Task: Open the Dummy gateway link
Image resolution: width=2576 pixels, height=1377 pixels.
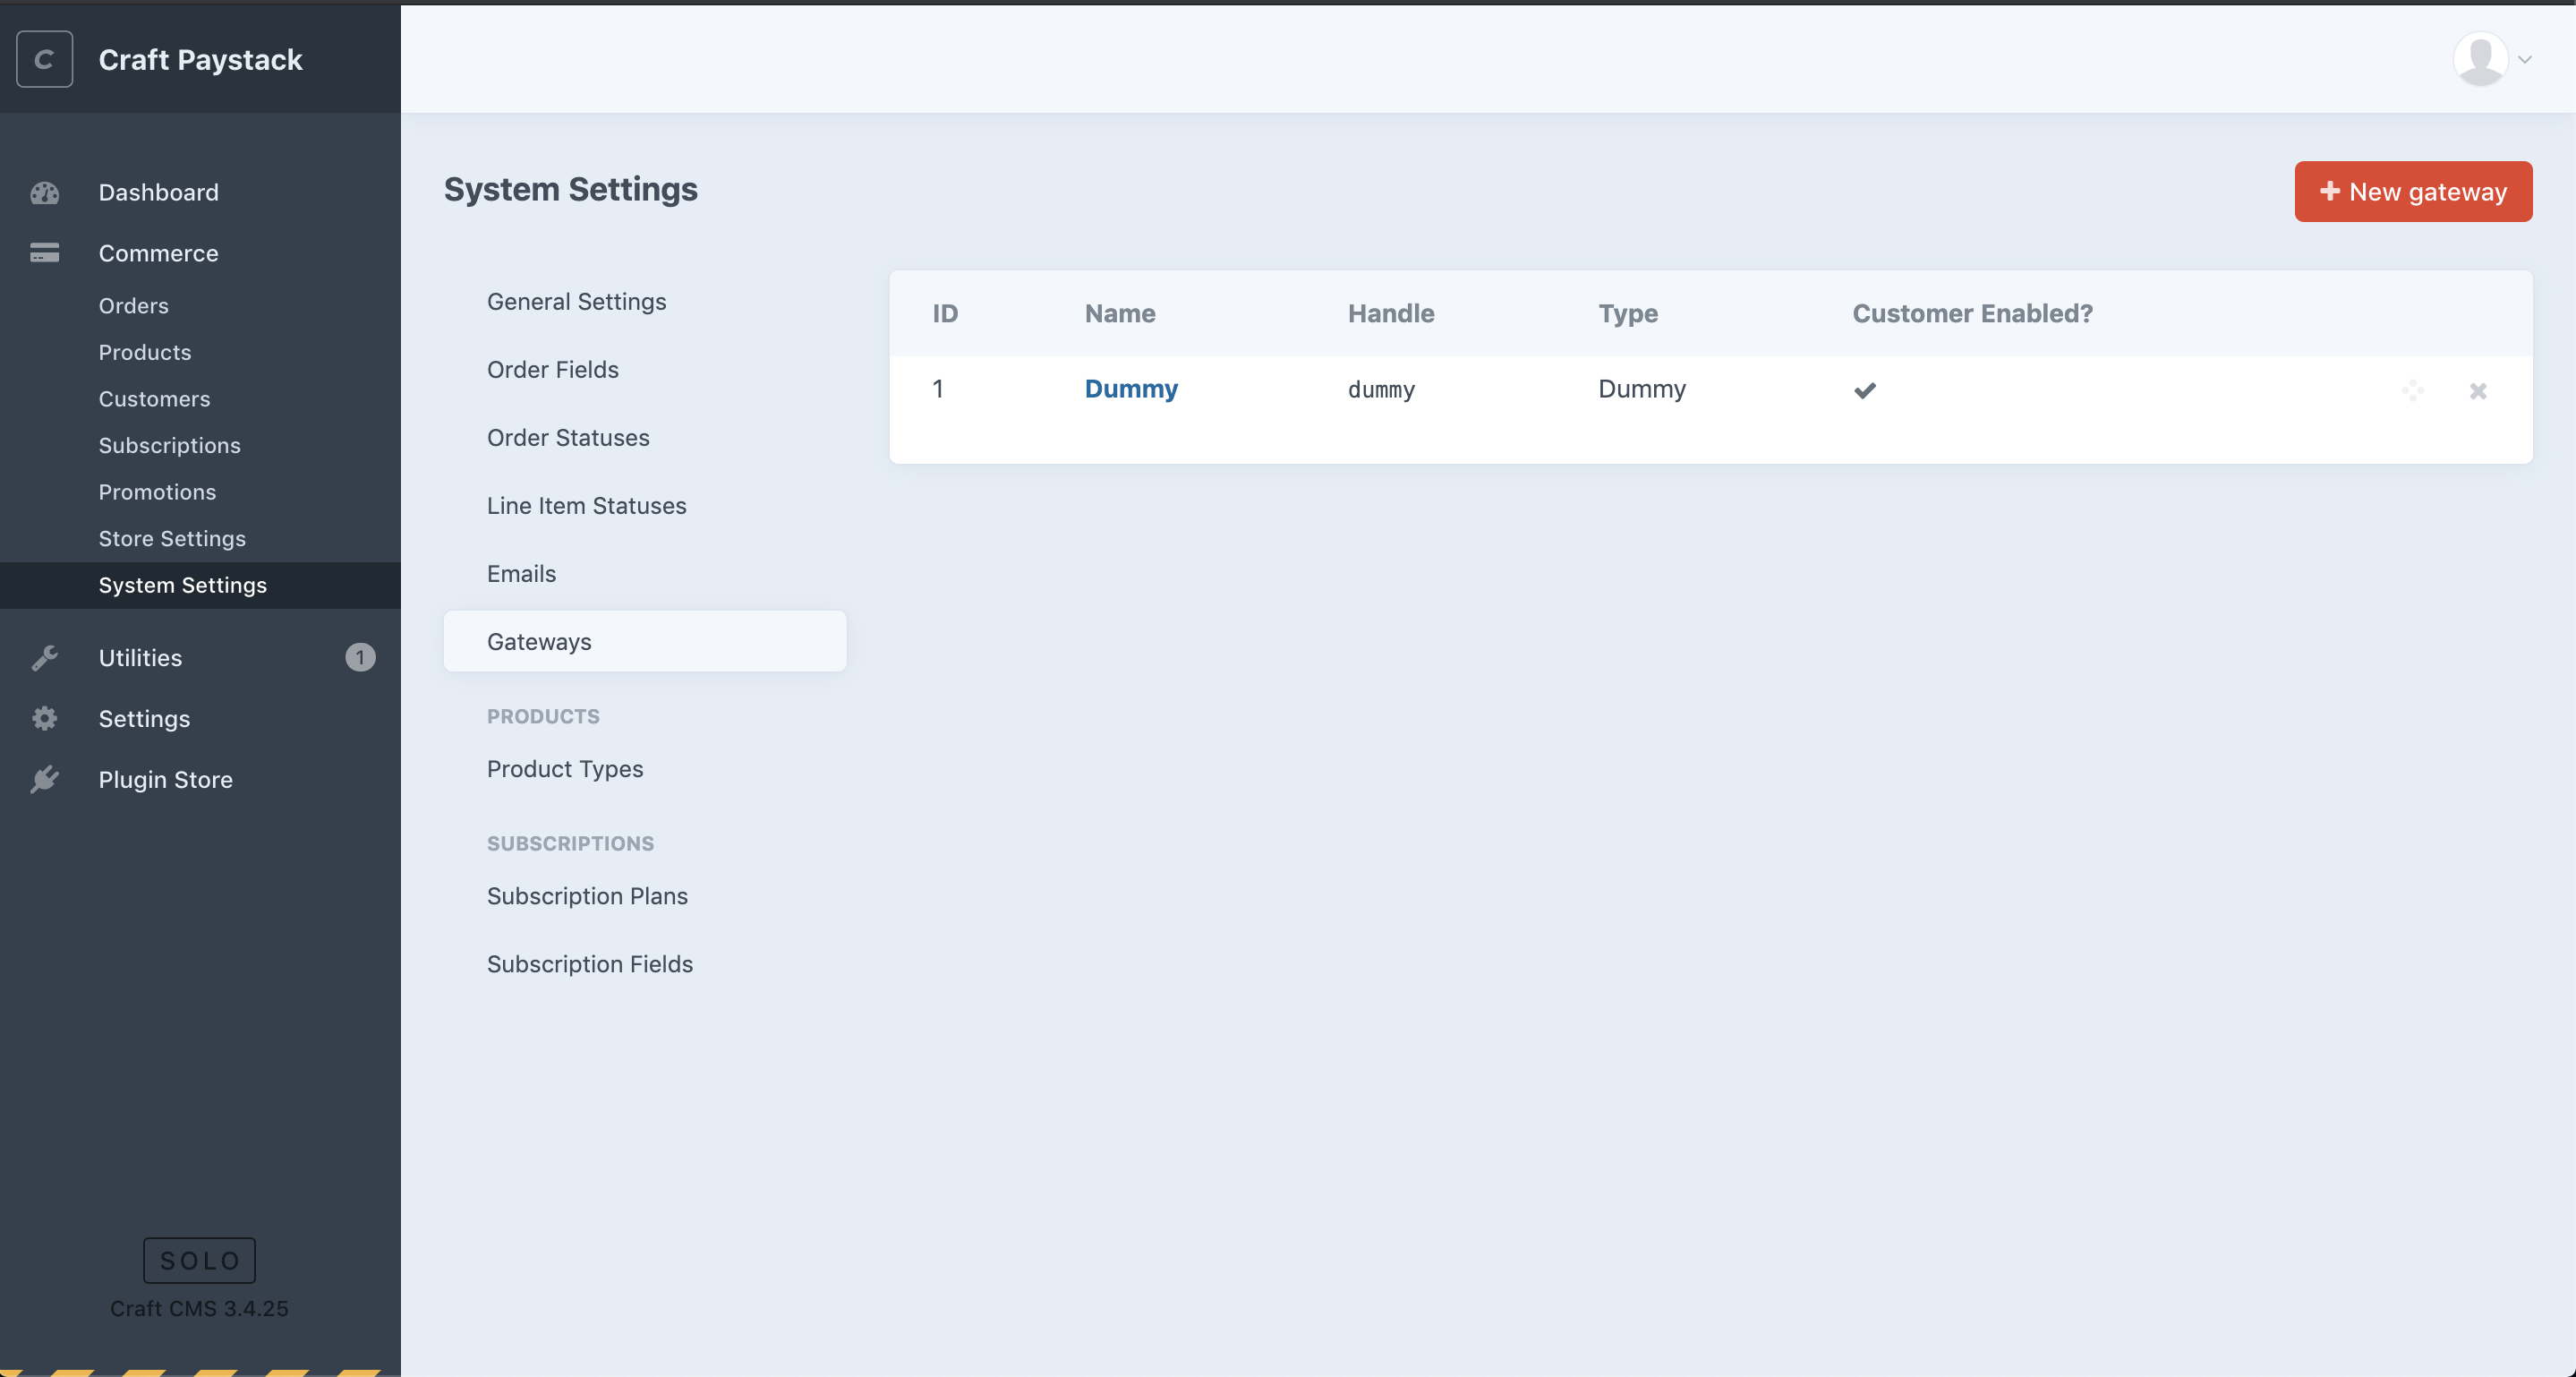Action: pos(1131,387)
